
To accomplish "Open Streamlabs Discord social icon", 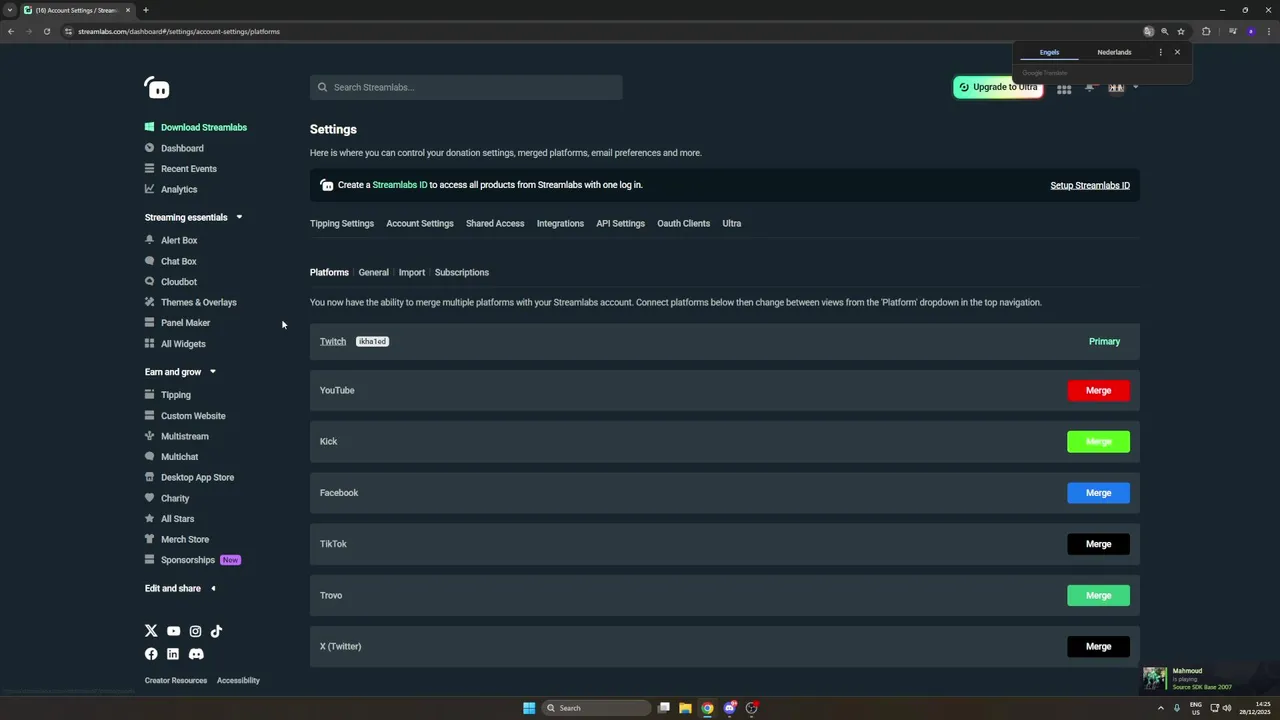I will tap(196, 654).
